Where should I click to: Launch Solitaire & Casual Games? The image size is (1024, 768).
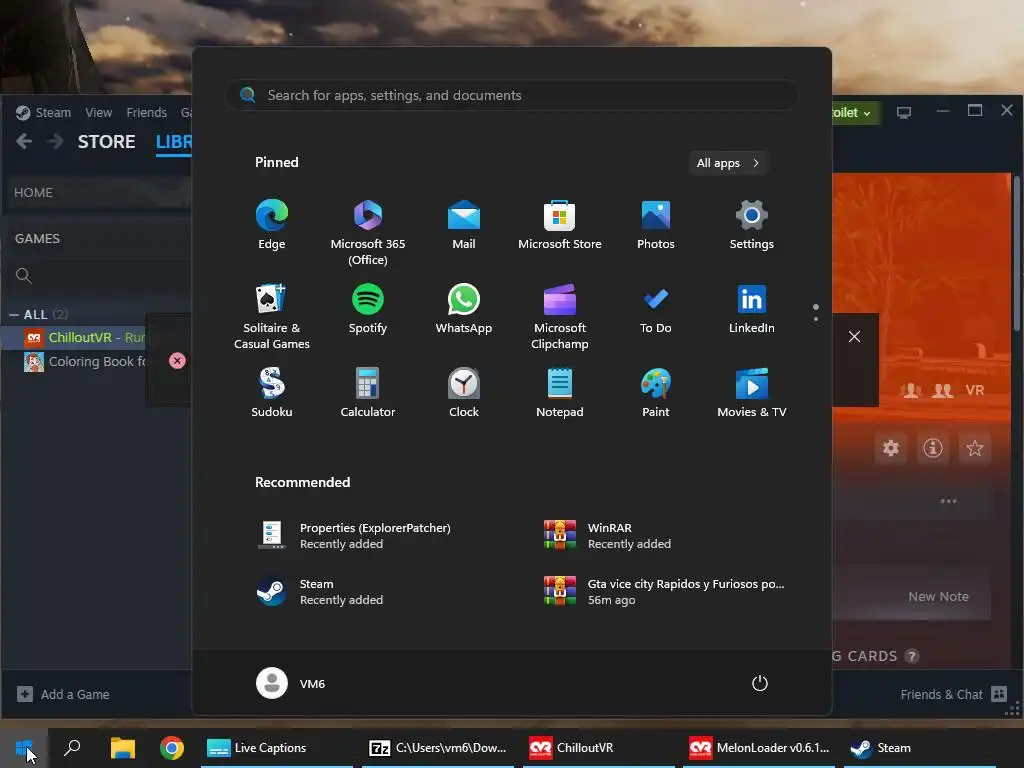[x=272, y=317]
